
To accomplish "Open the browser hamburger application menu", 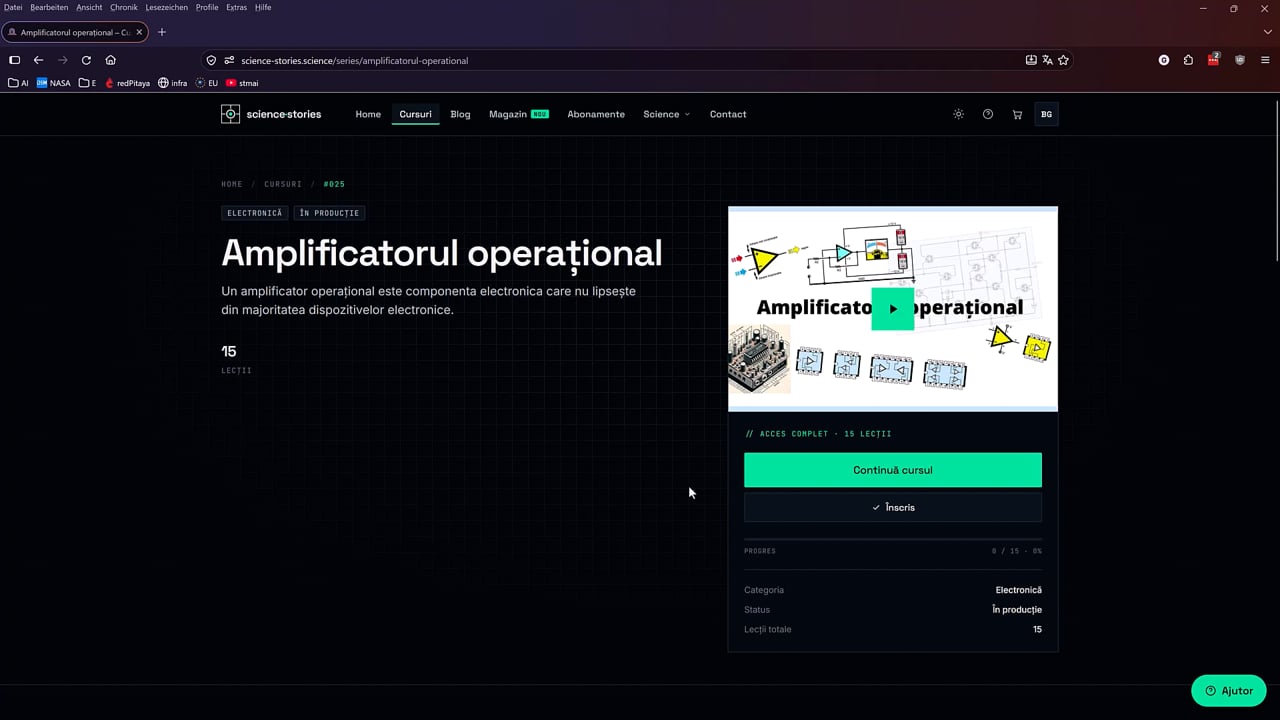I will click(x=1265, y=60).
